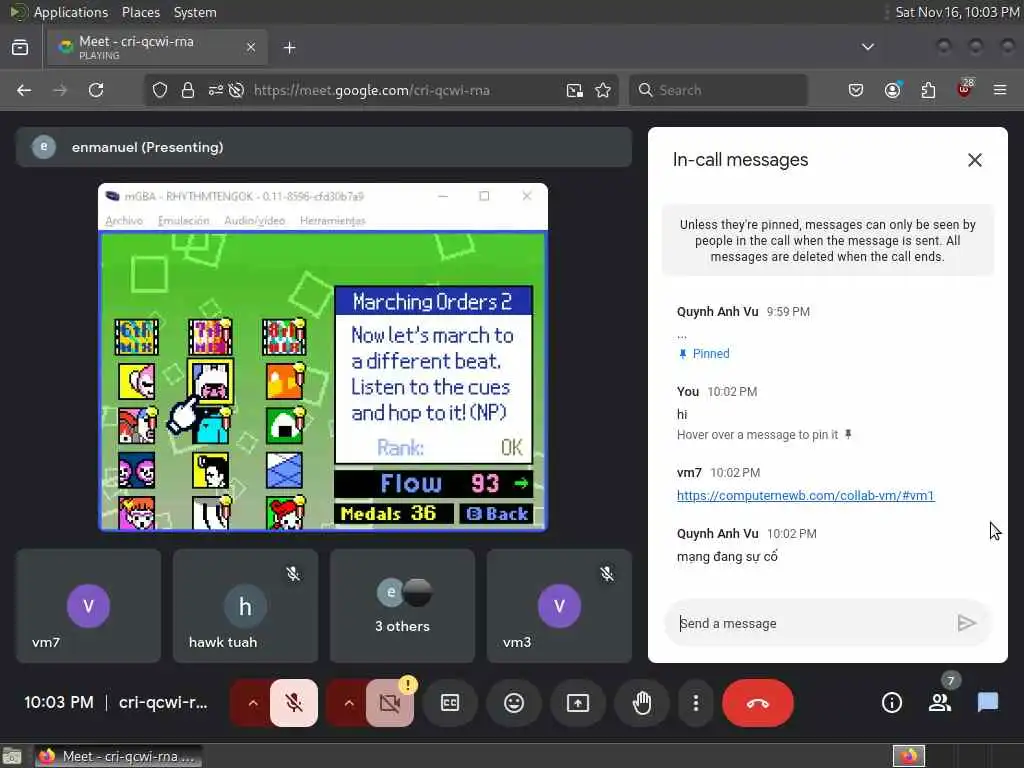Close the Meet browser tab
Viewport: 1024px width, 768px height.
pos(251,47)
